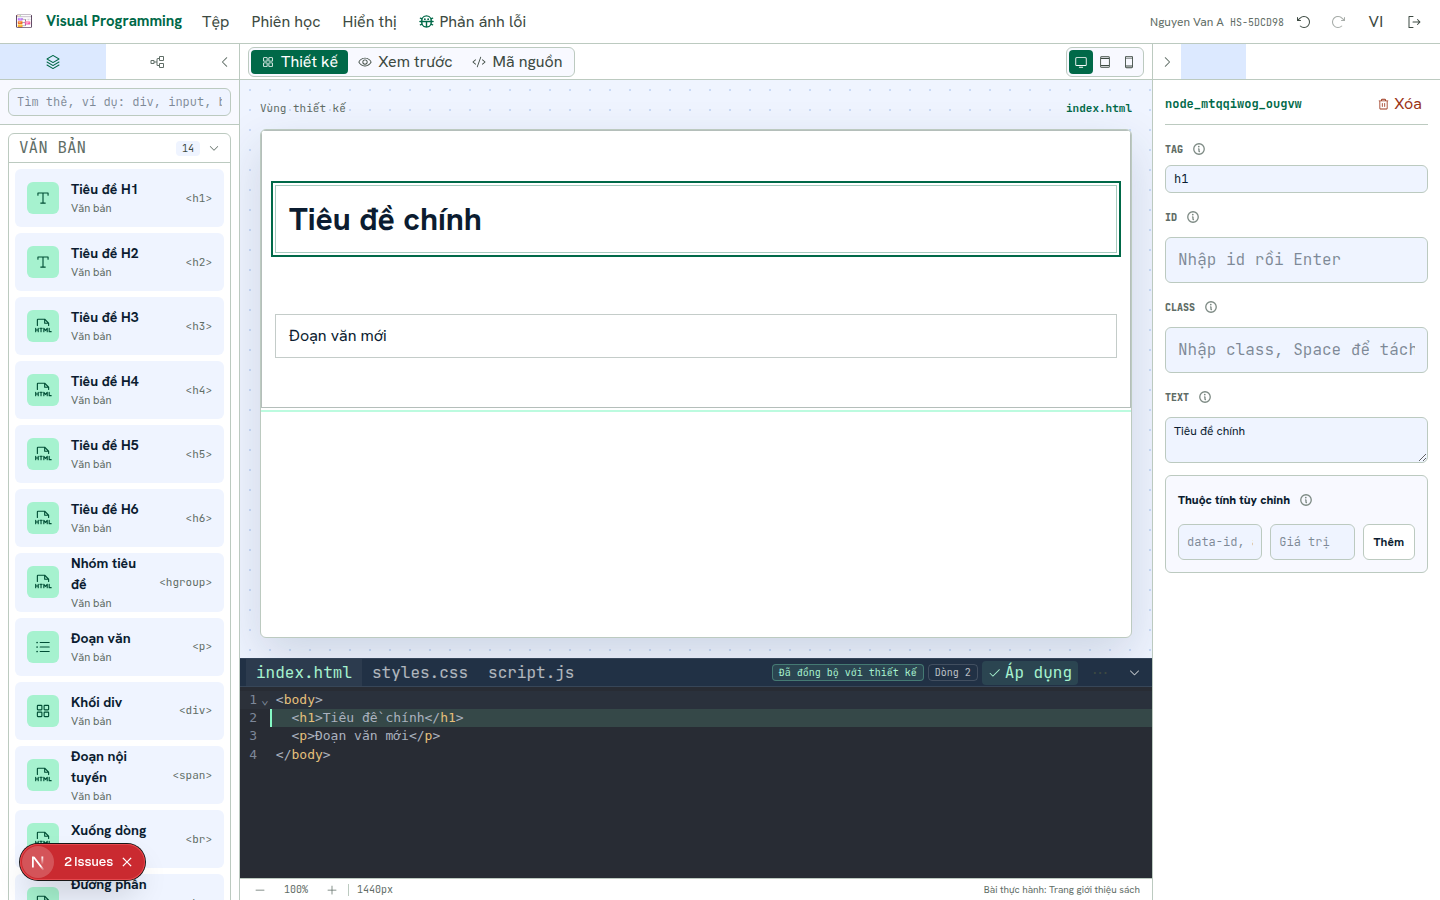Toggle the VI language switch

[1376, 22]
